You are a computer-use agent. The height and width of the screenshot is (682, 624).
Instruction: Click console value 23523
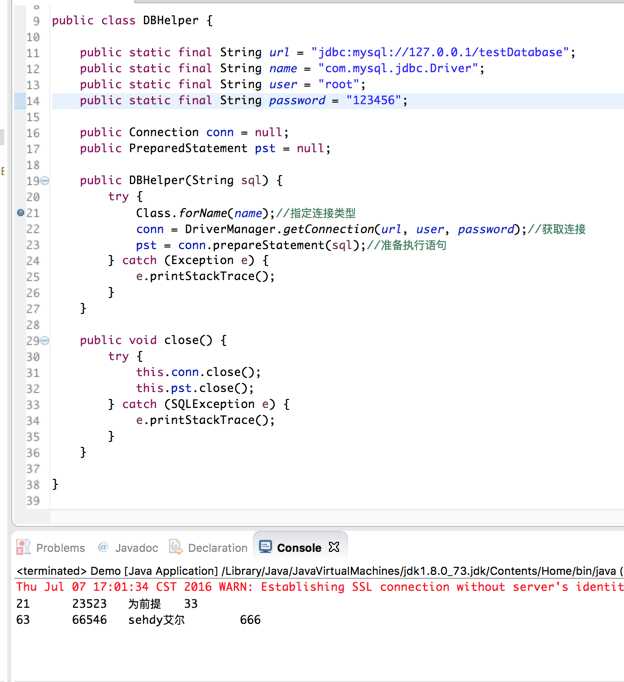click(x=89, y=604)
